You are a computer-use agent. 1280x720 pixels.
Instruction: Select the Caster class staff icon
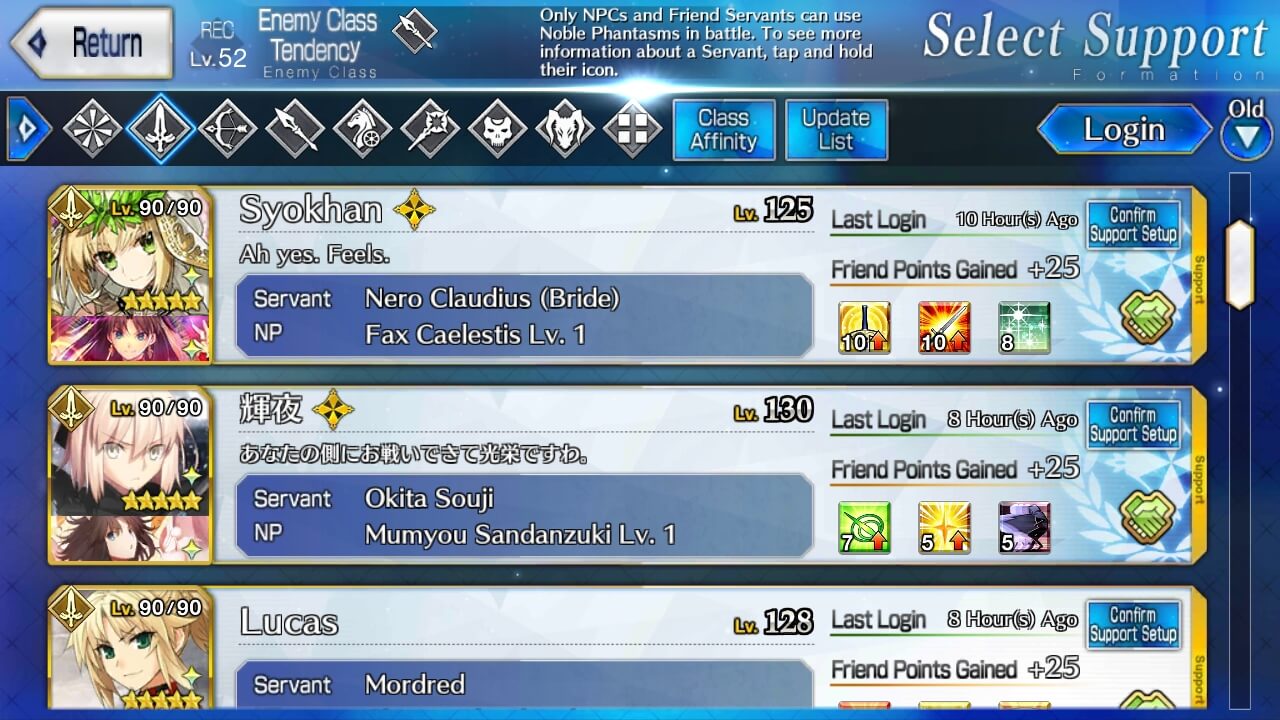click(x=430, y=129)
